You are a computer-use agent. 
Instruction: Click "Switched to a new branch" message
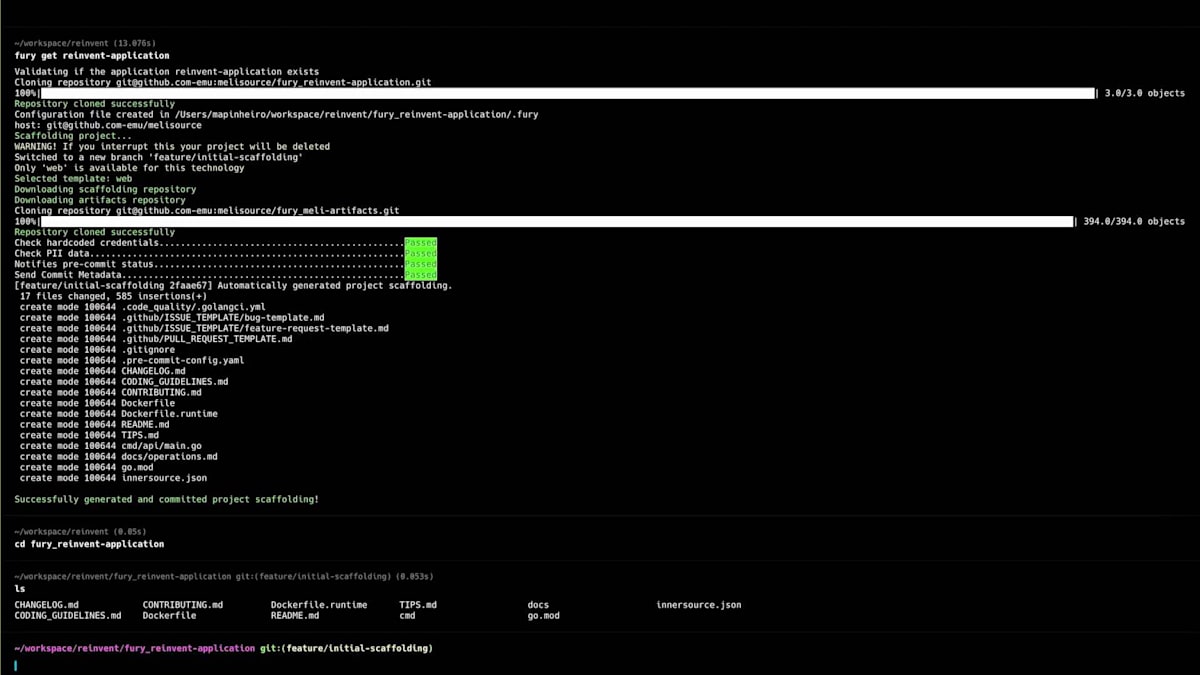(x=158, y=157)
